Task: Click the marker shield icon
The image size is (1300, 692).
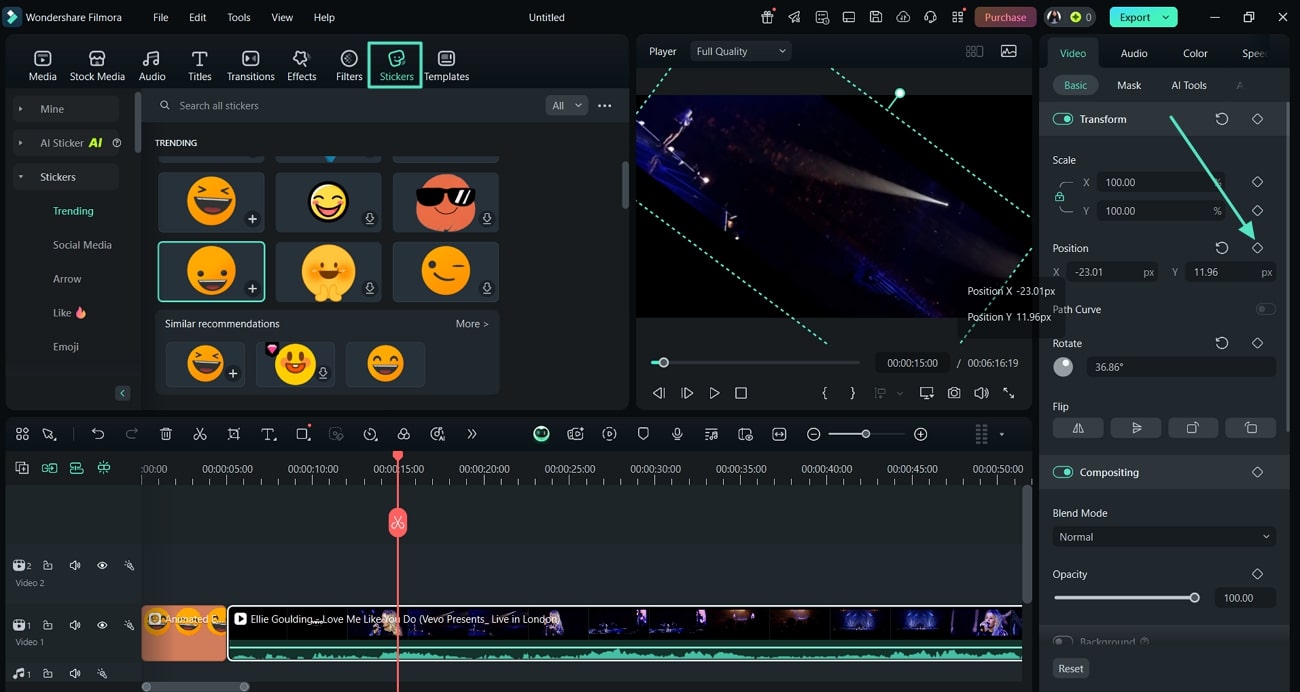Action: pos(643,434)
